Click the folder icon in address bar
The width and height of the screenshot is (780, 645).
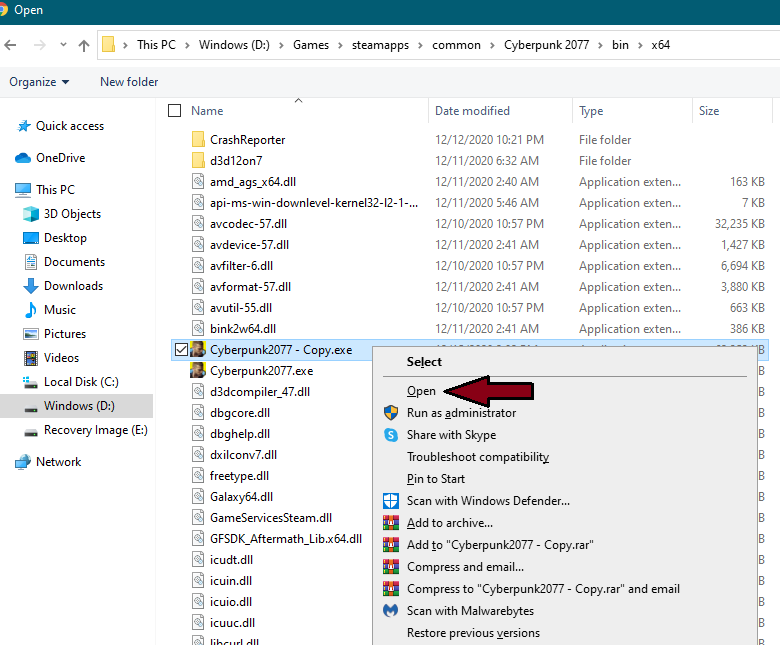pos(108,45)
